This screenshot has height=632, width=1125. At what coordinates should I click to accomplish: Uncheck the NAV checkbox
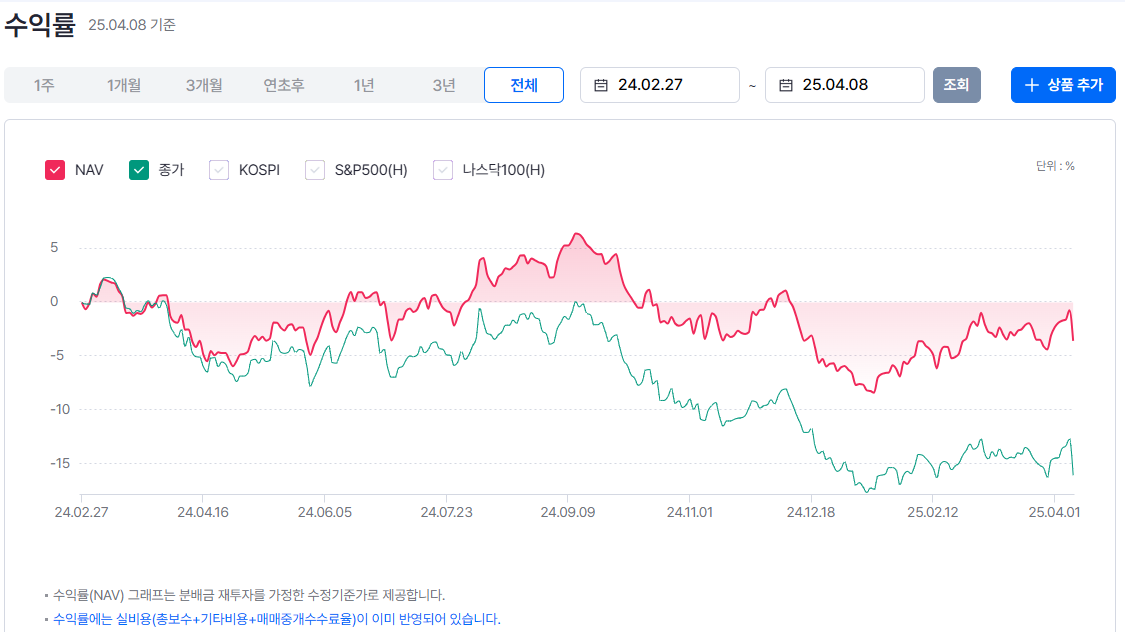[55, 169]
